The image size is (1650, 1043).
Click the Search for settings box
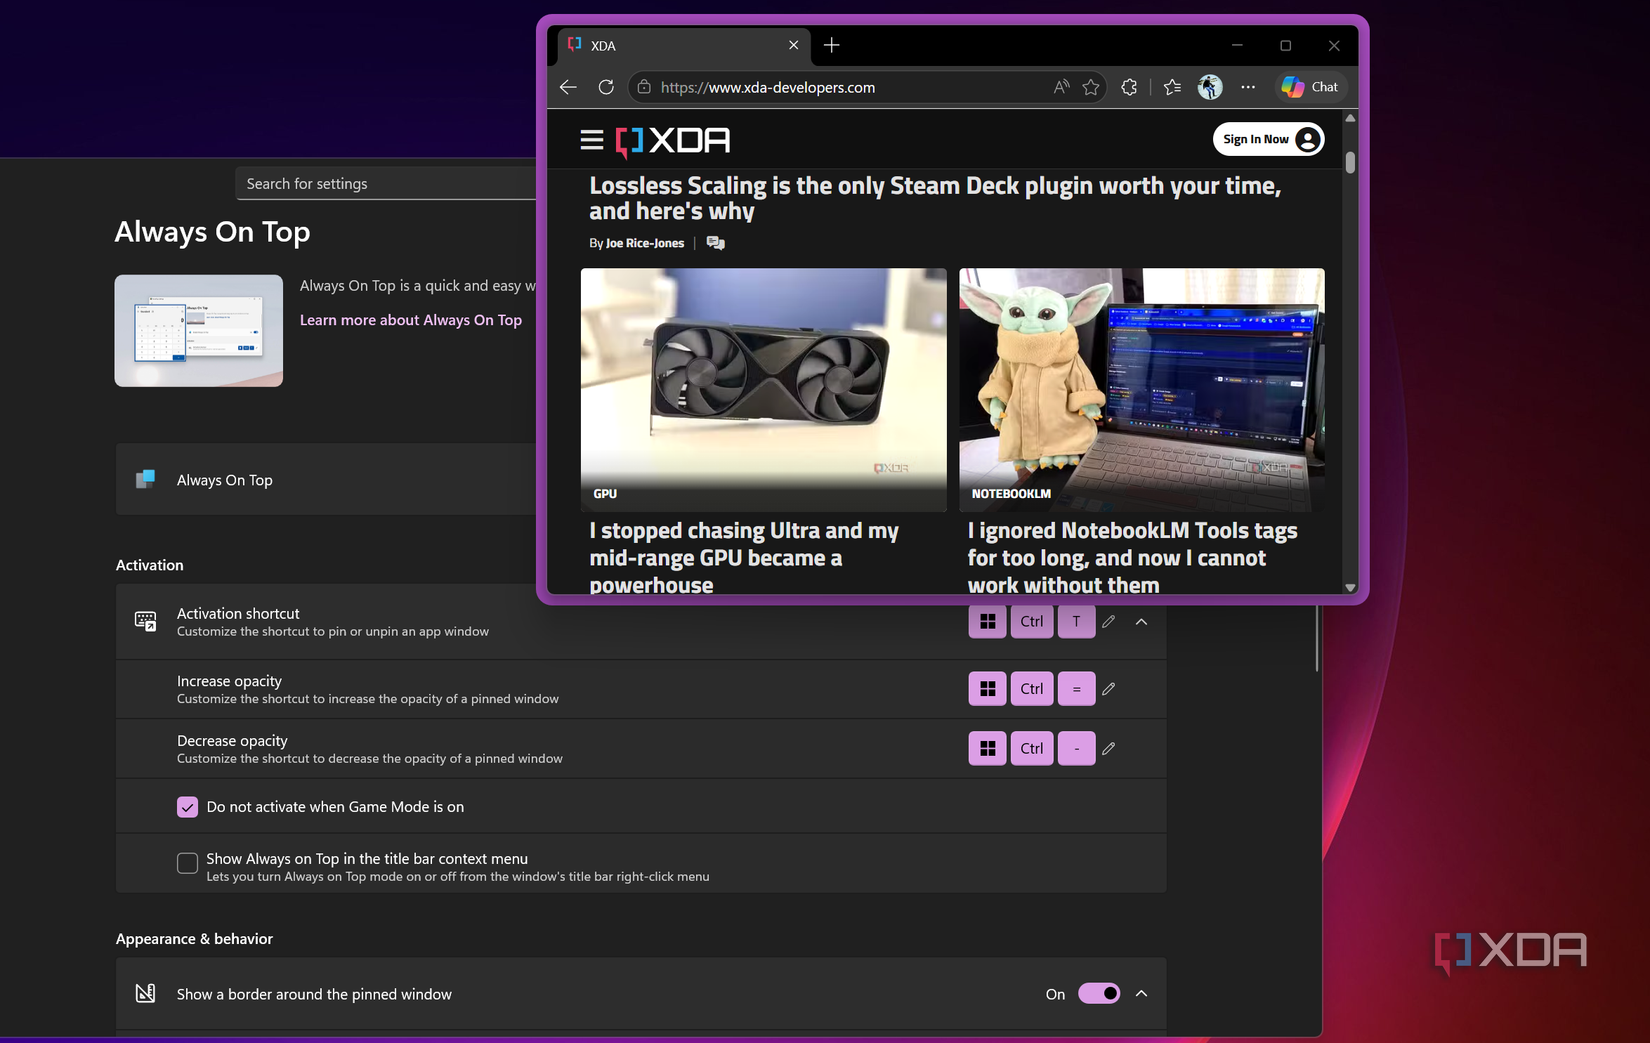pyautogui.click(x=386, y=184)
